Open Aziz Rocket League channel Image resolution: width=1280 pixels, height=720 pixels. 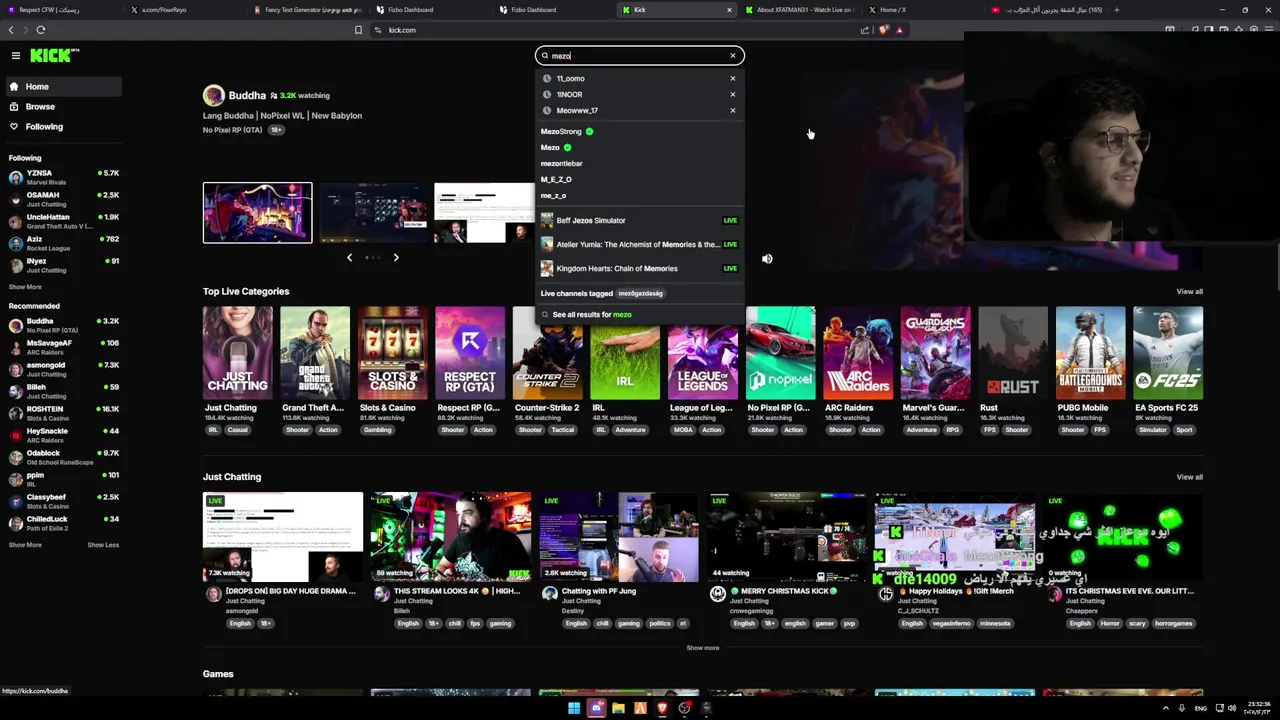(62, 243)
